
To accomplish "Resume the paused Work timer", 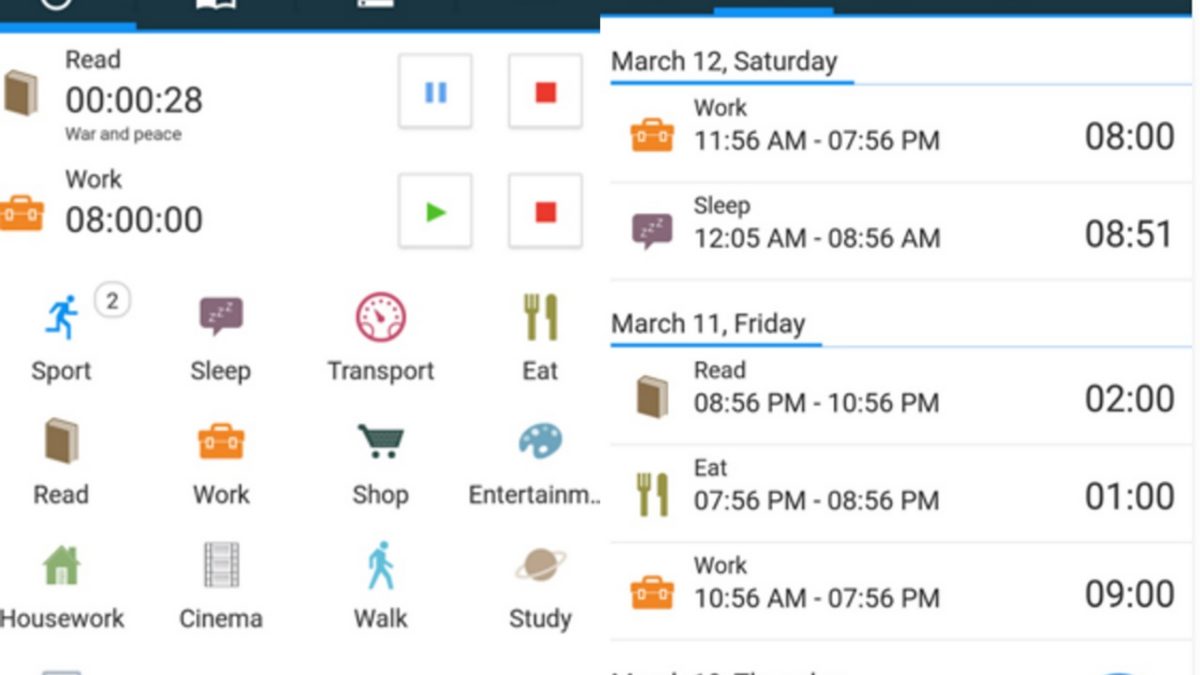I will point(435,212).
